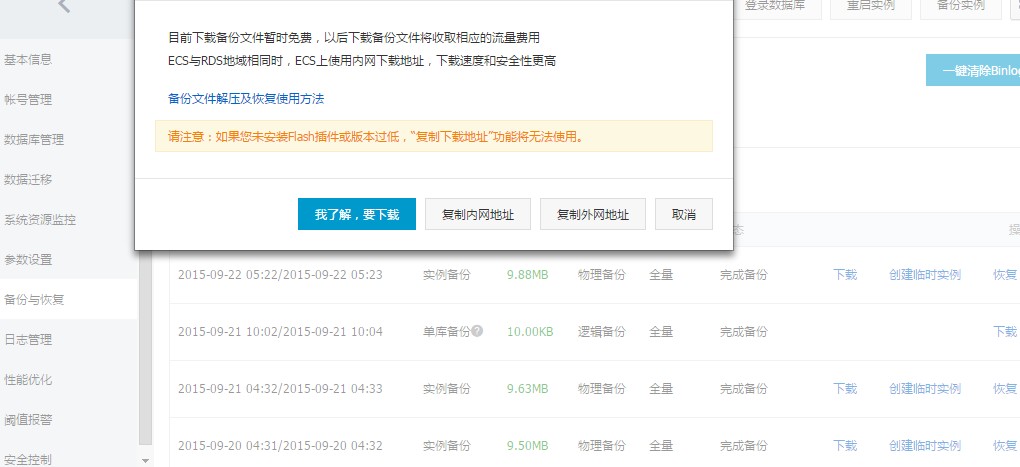Click the back chevron above the sidebar
Viewport: 1020px width, 467px height.
point(64,7)
